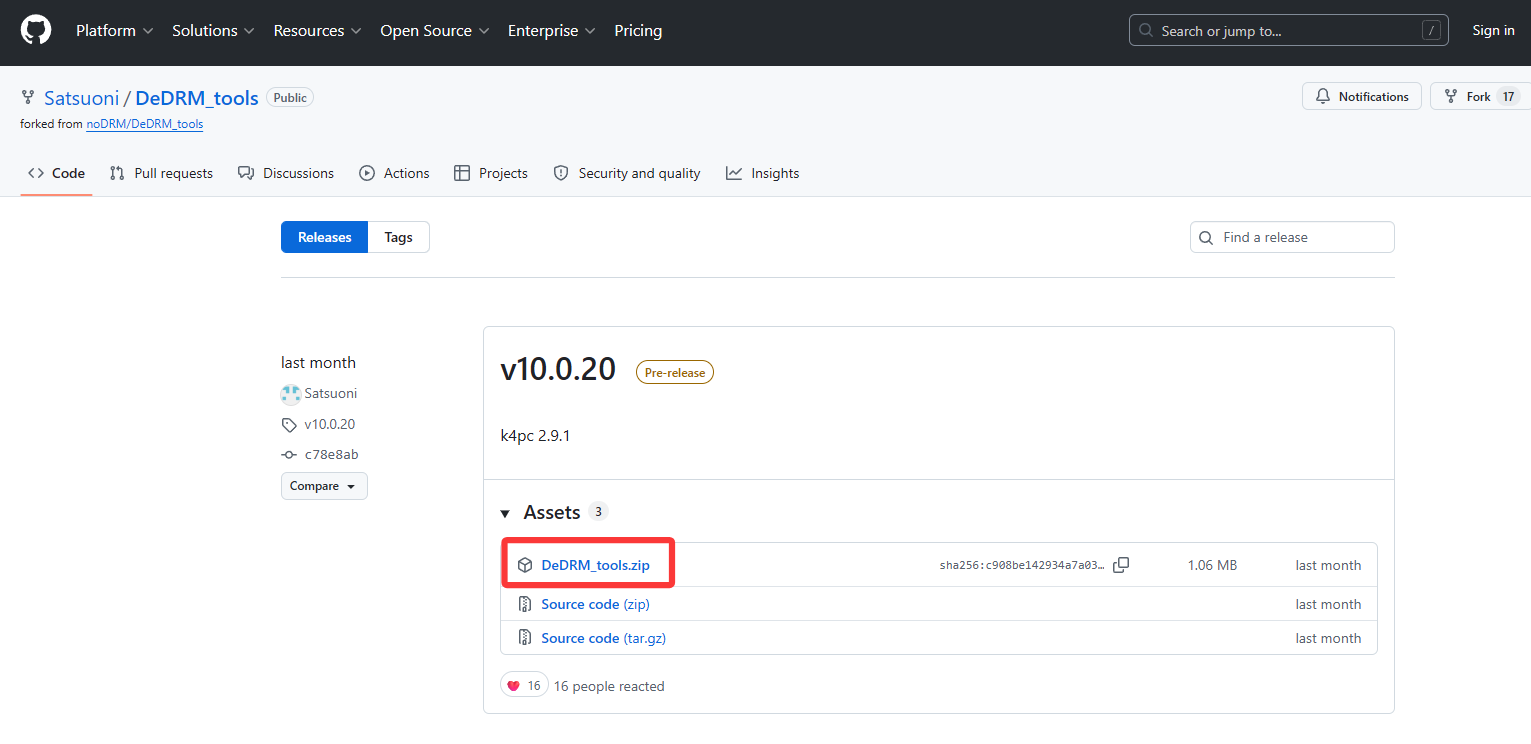1531x744 pixels.
Task: Select the Releases tab button
Action: pyautogui.click(x=325, y=237)
